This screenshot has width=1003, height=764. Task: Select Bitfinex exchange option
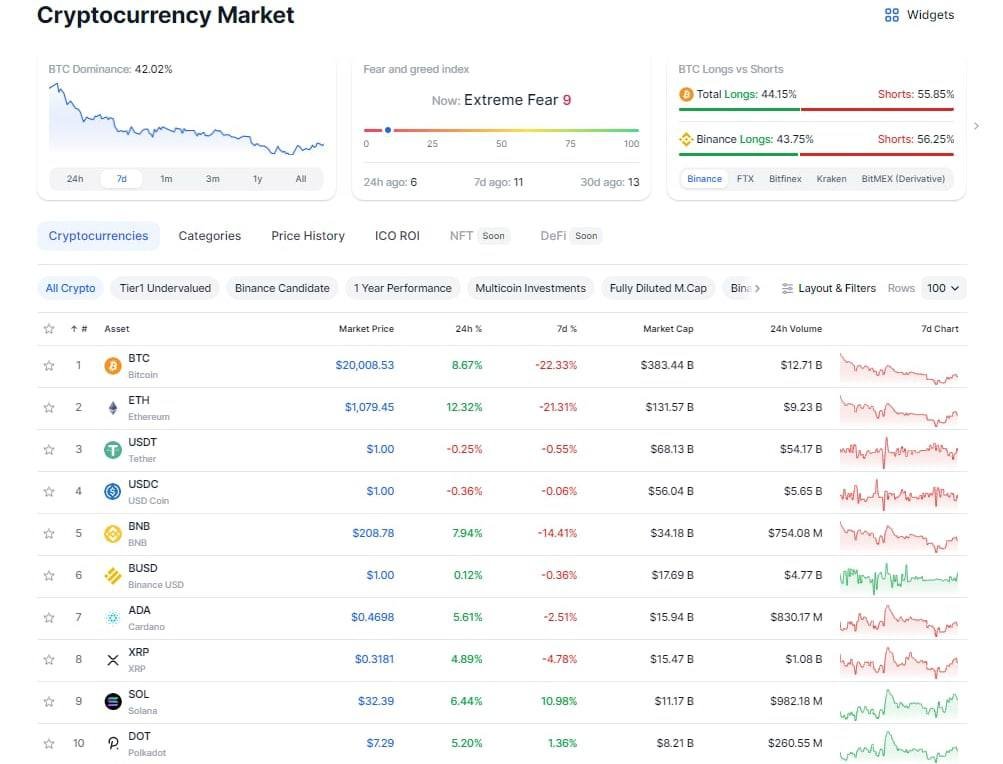(785, 179)
